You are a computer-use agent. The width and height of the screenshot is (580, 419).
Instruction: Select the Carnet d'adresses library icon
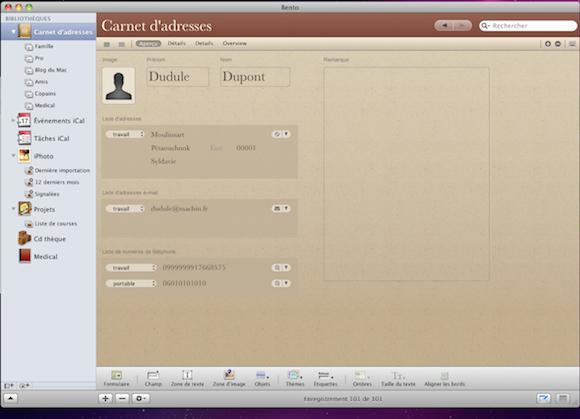click(x=24, y=31)
